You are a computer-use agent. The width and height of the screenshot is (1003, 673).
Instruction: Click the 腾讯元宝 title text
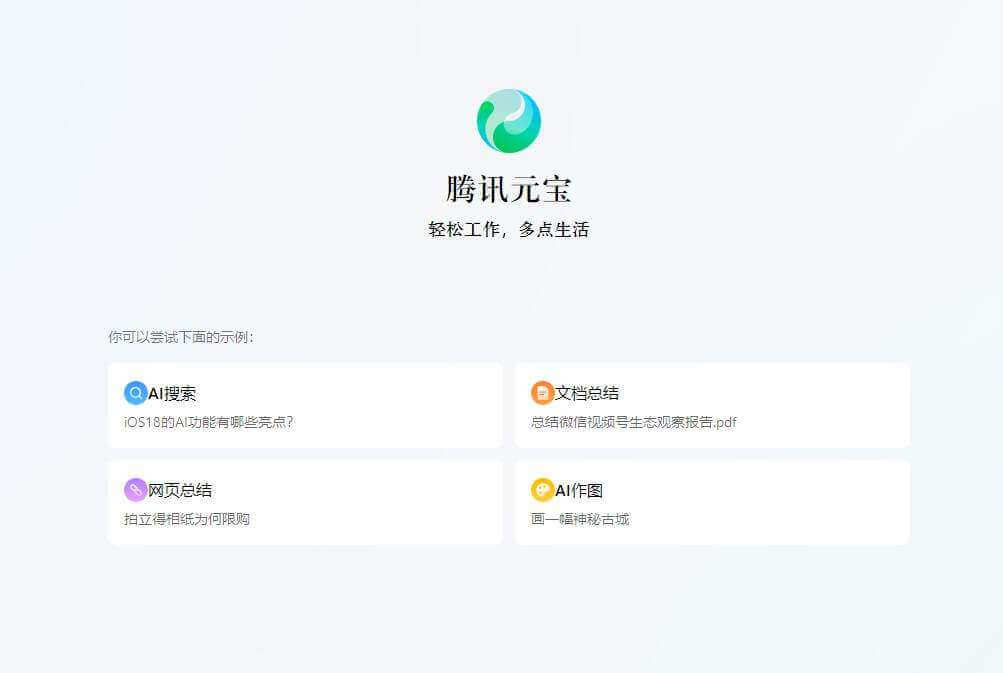(x=509, y=189)
